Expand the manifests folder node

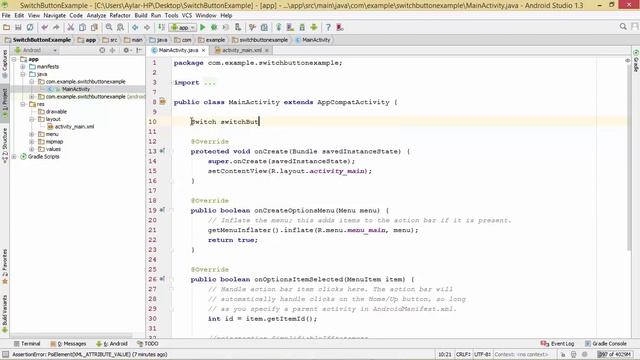click(x=23, y=67)
